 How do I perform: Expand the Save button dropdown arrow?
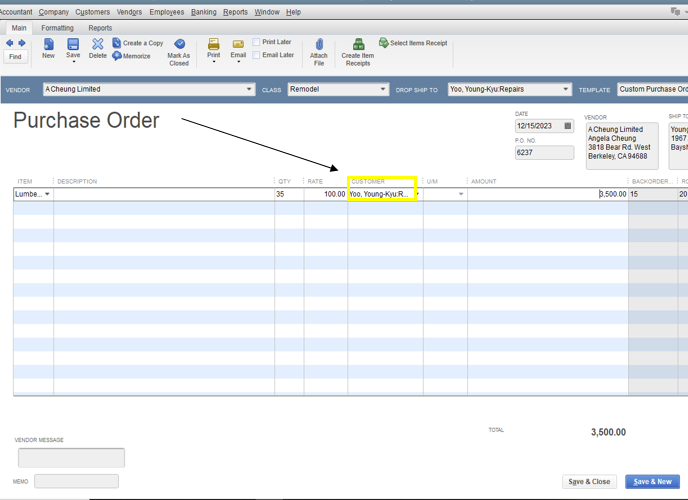(x=73, y=62)
